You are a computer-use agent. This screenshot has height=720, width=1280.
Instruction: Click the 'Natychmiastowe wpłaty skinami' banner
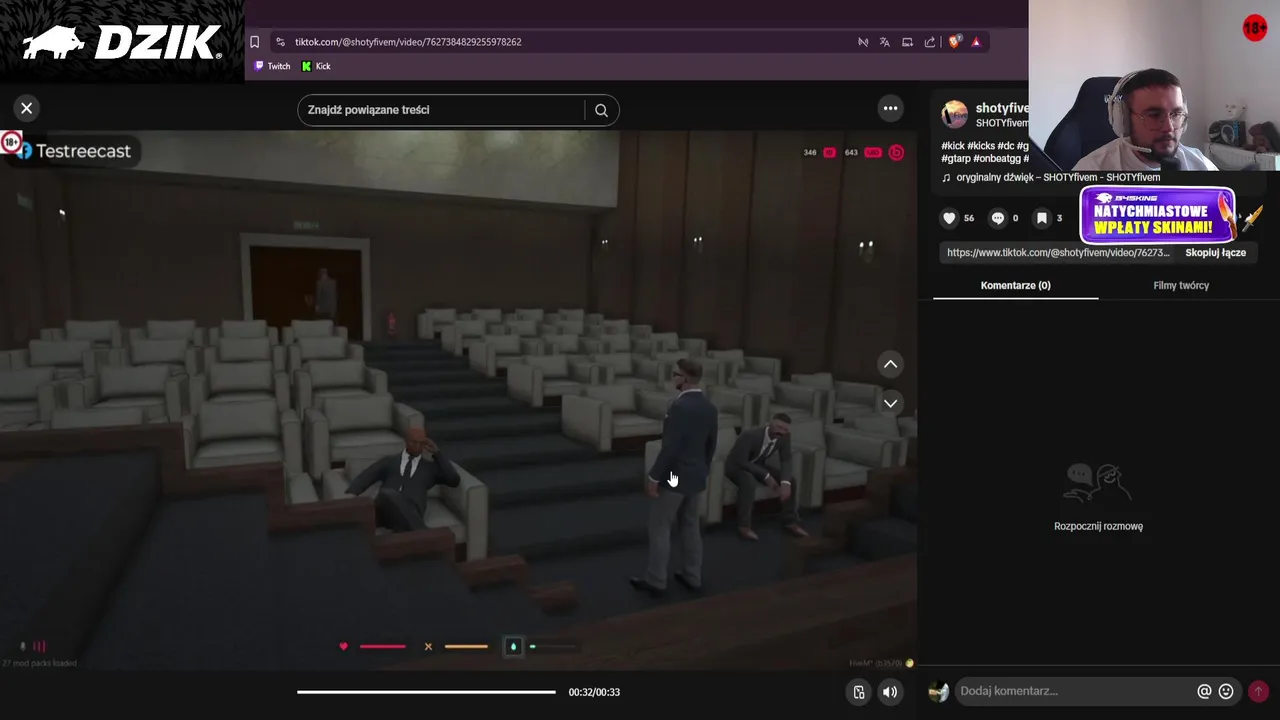(1158, 215)
